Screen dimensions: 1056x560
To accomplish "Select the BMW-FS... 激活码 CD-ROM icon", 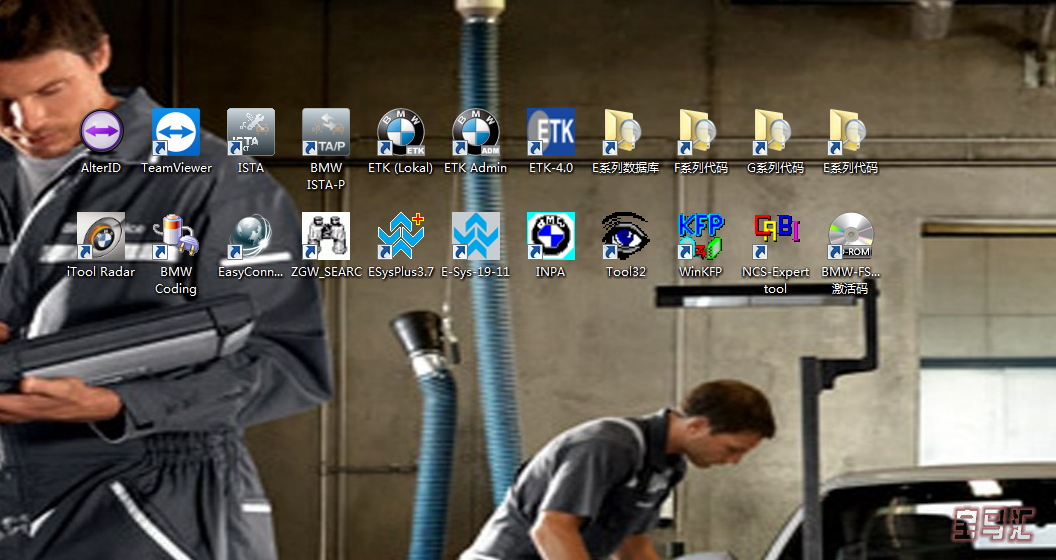I will pyautogui.click(x=851, y=236).
